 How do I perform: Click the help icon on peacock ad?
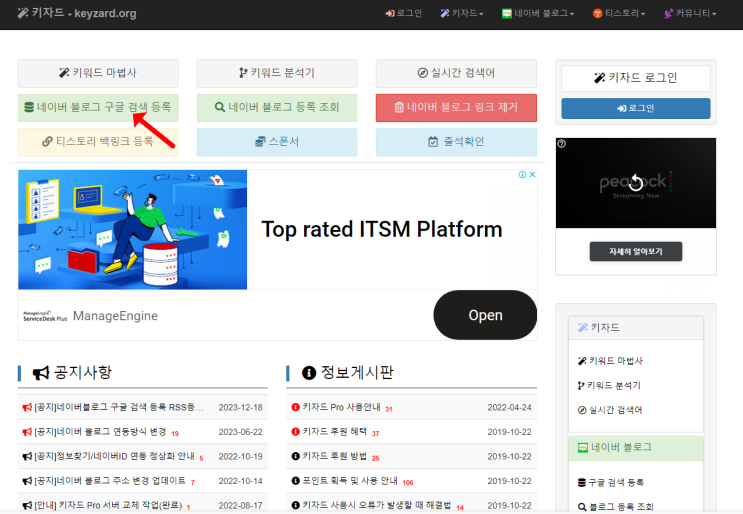pyautogui.click(x=562, y=144)
